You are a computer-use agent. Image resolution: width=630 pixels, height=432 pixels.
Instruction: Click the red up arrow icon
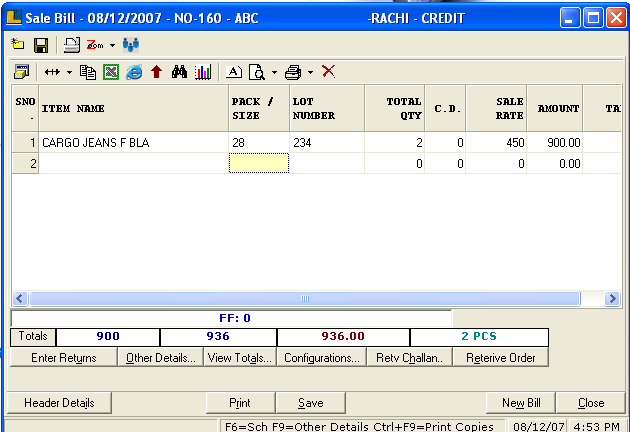point(156,72)
